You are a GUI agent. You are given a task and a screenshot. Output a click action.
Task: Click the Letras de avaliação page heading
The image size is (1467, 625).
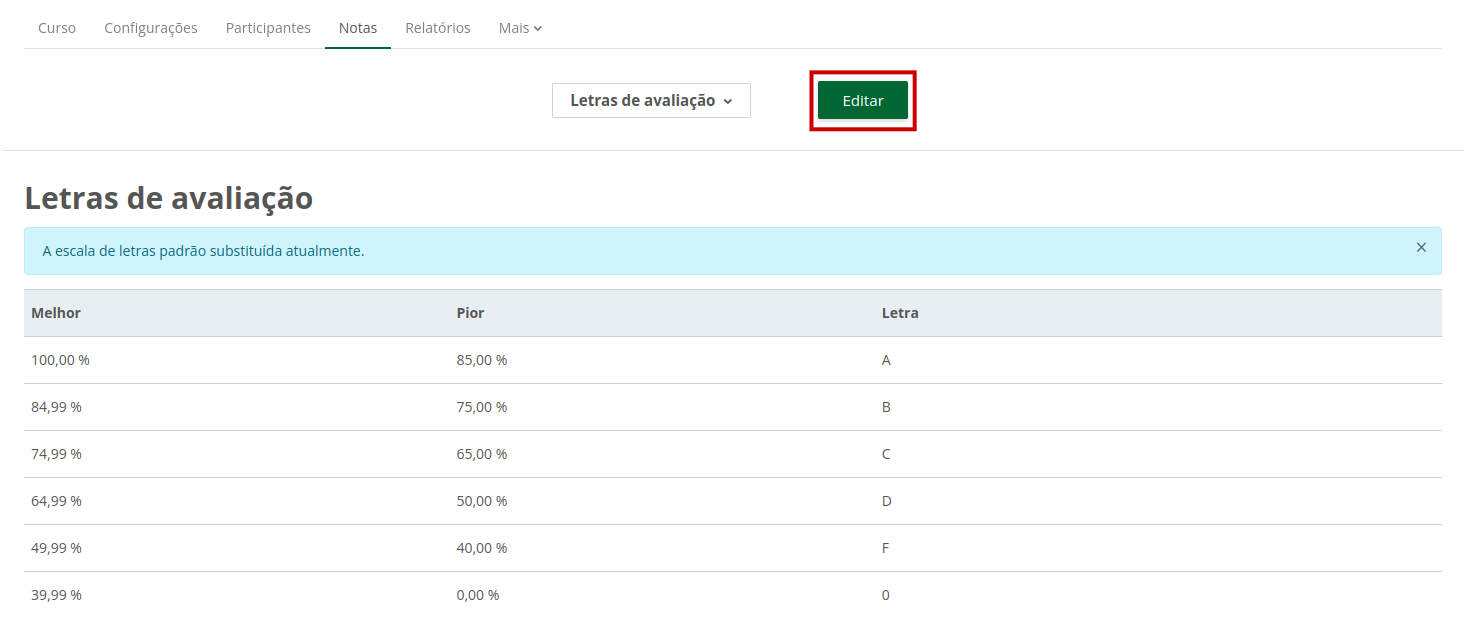tap(168, 198)
